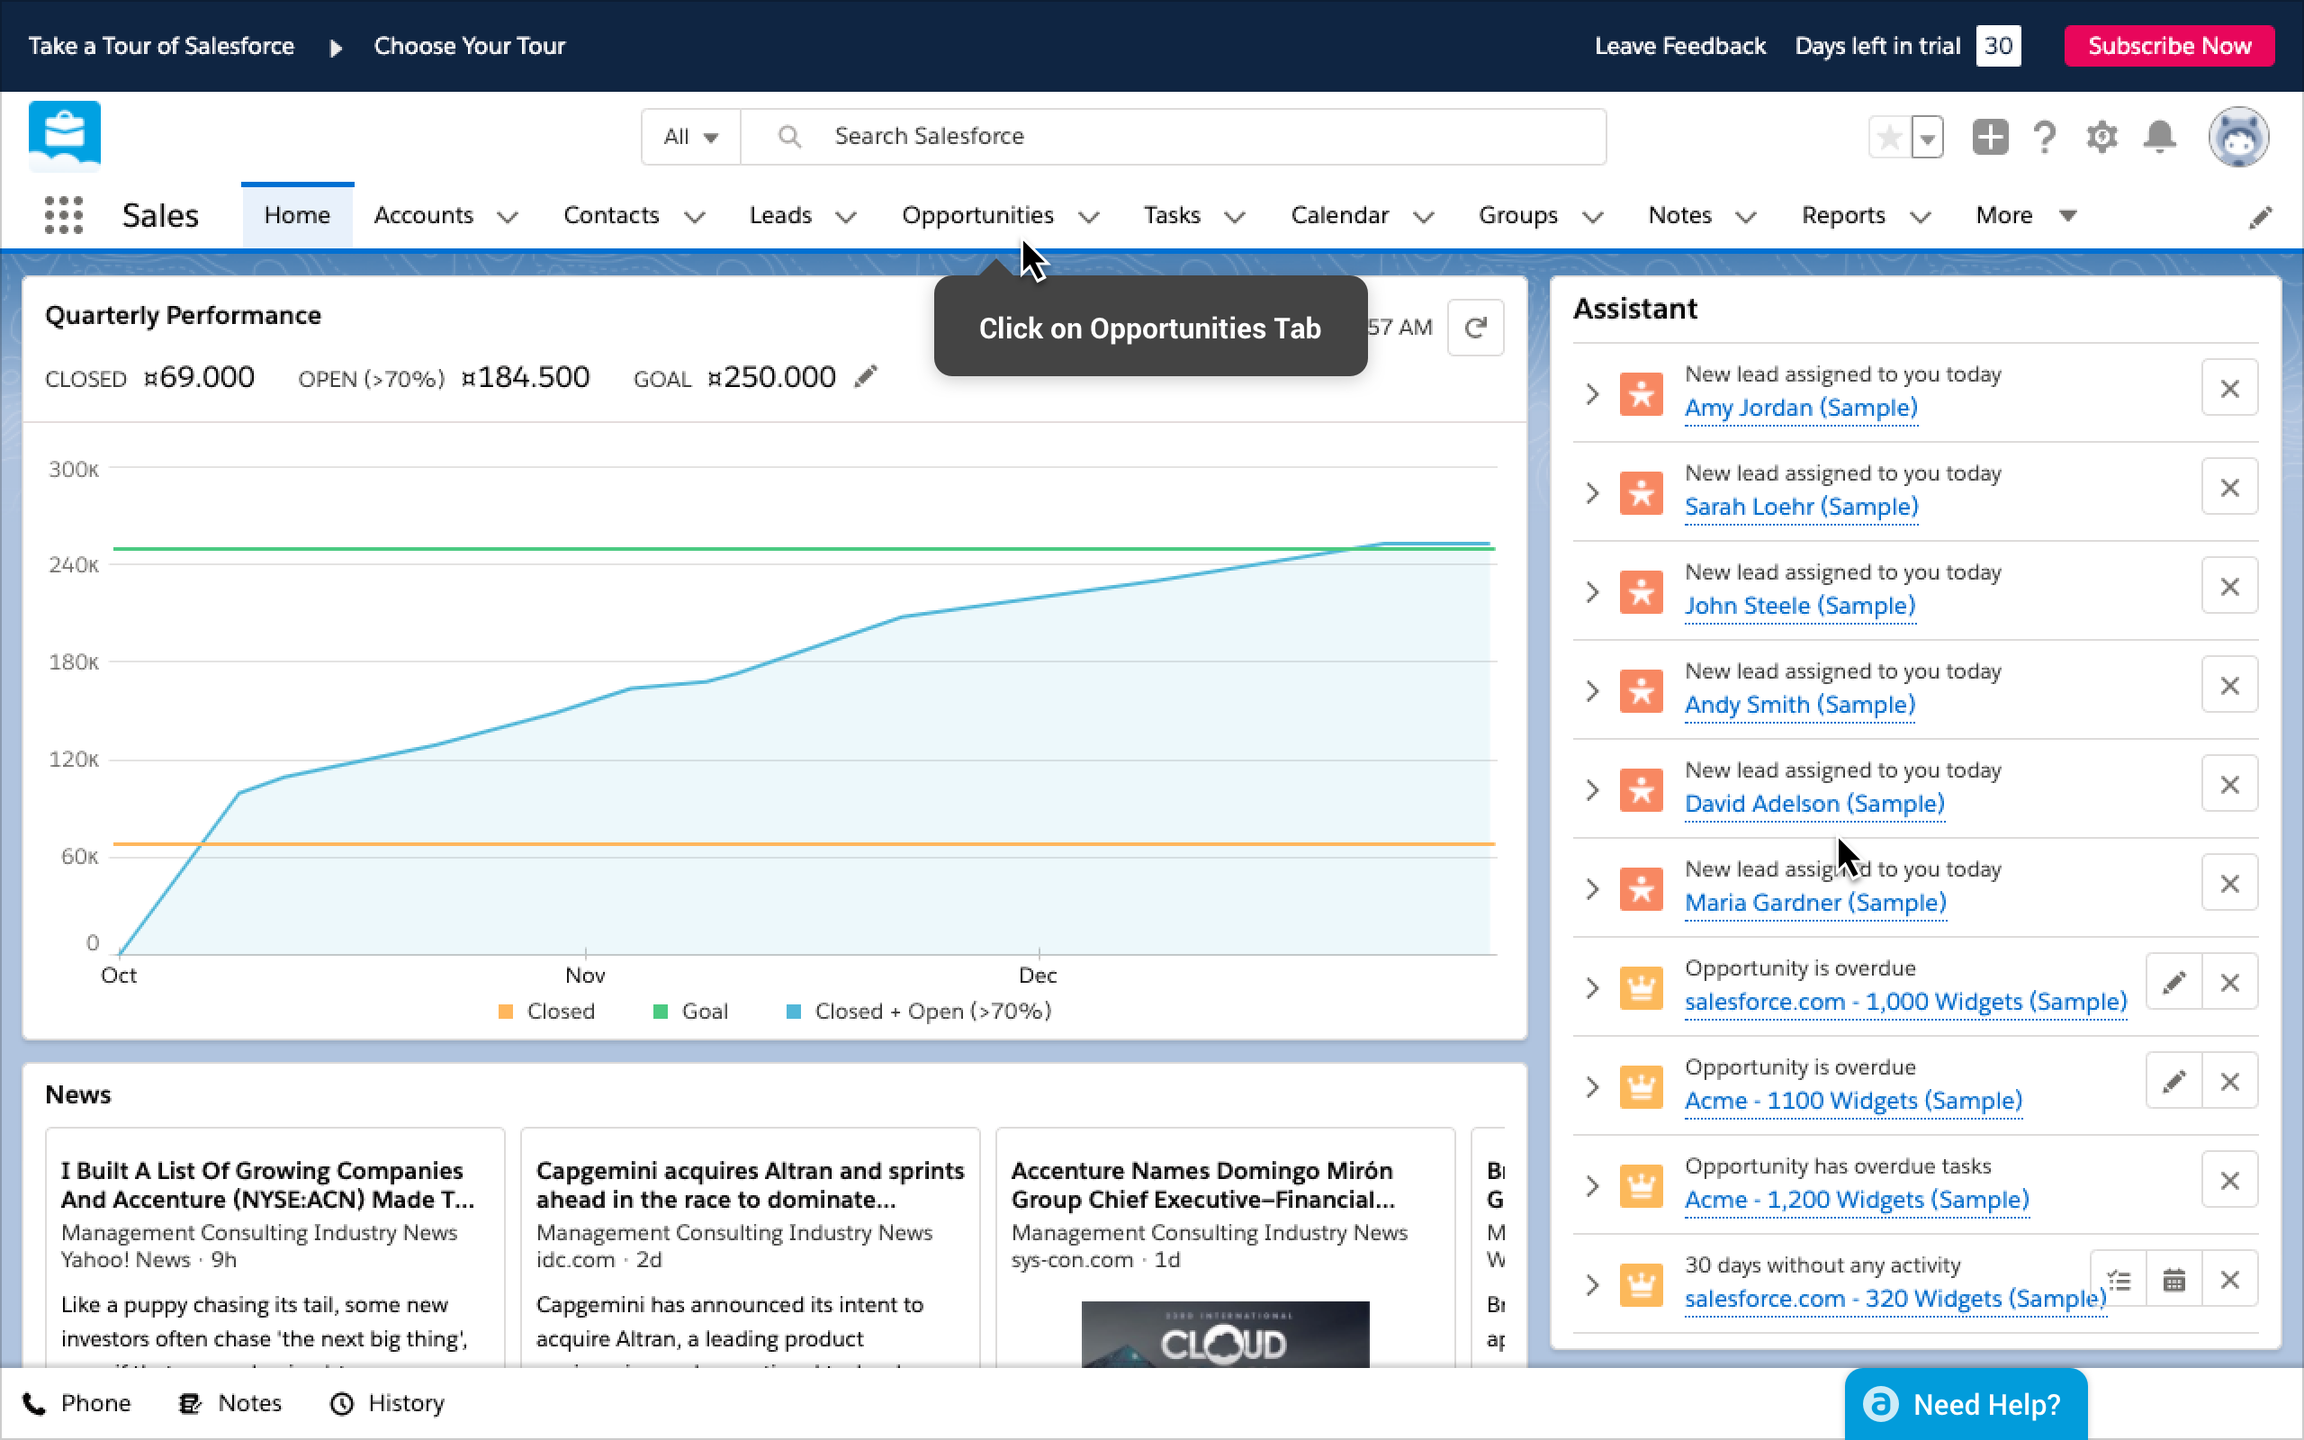Edit the quarterly goal pencil icon

(866, 377)
